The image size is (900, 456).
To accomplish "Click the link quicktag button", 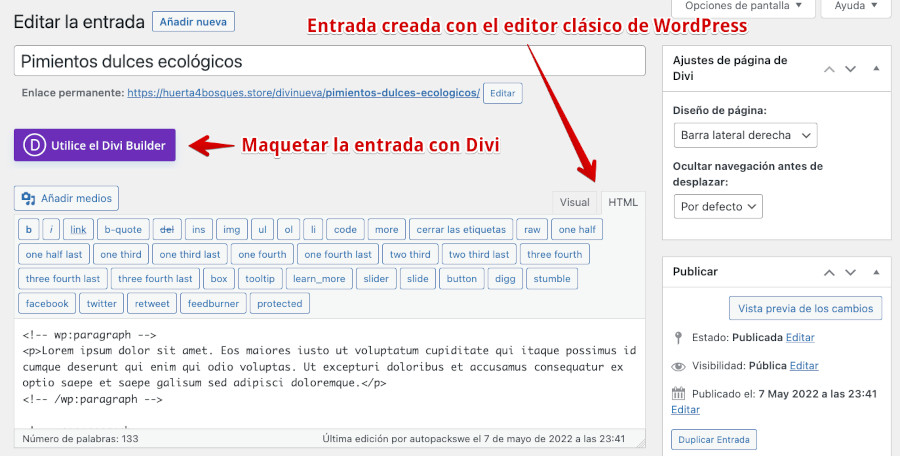I will point(78,230).
